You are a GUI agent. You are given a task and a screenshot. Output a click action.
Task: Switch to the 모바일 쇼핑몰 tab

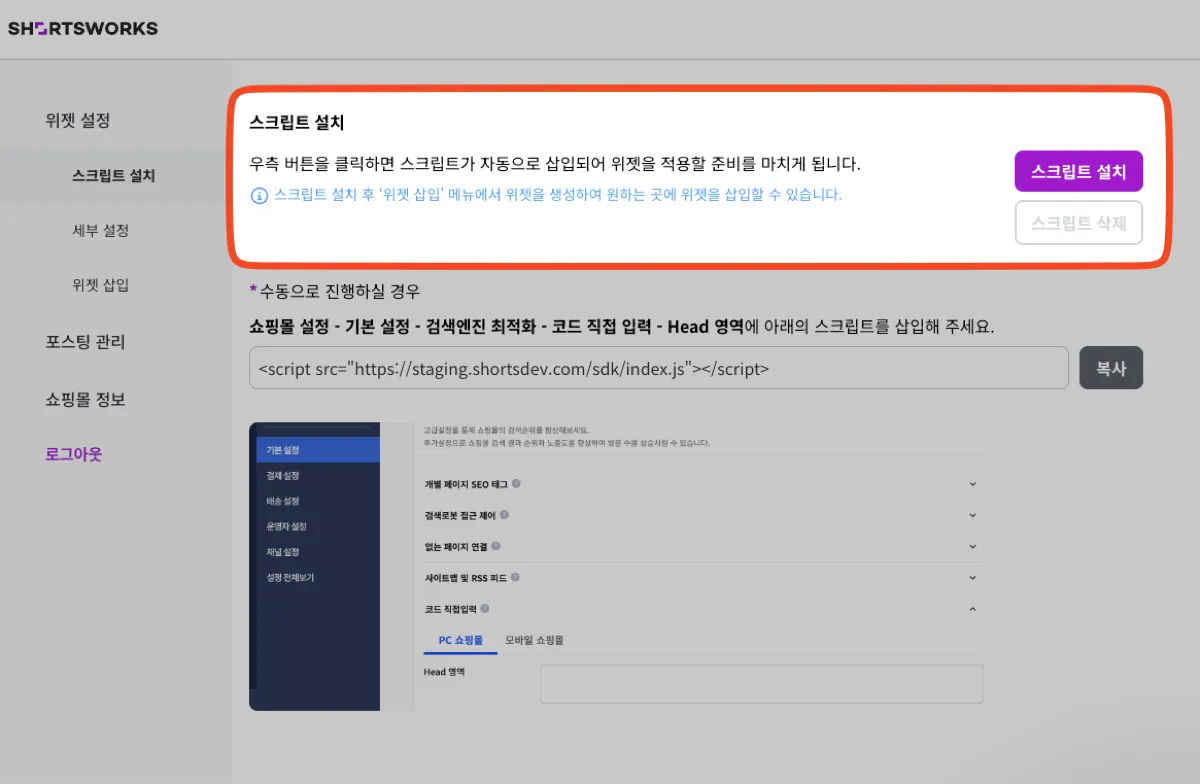point(534,640)
